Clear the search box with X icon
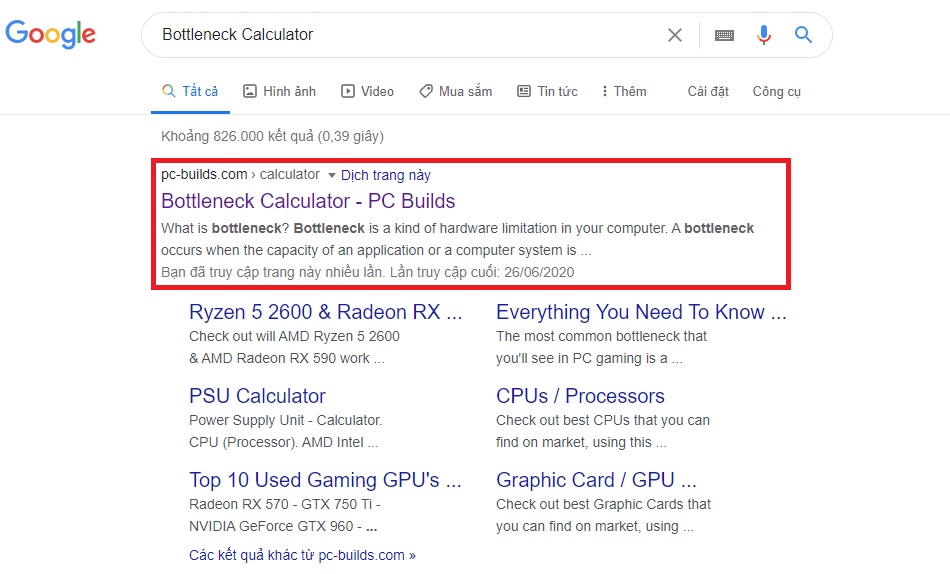Image resolution: width=950 pixels, height=574 pixels. [675, 35]
